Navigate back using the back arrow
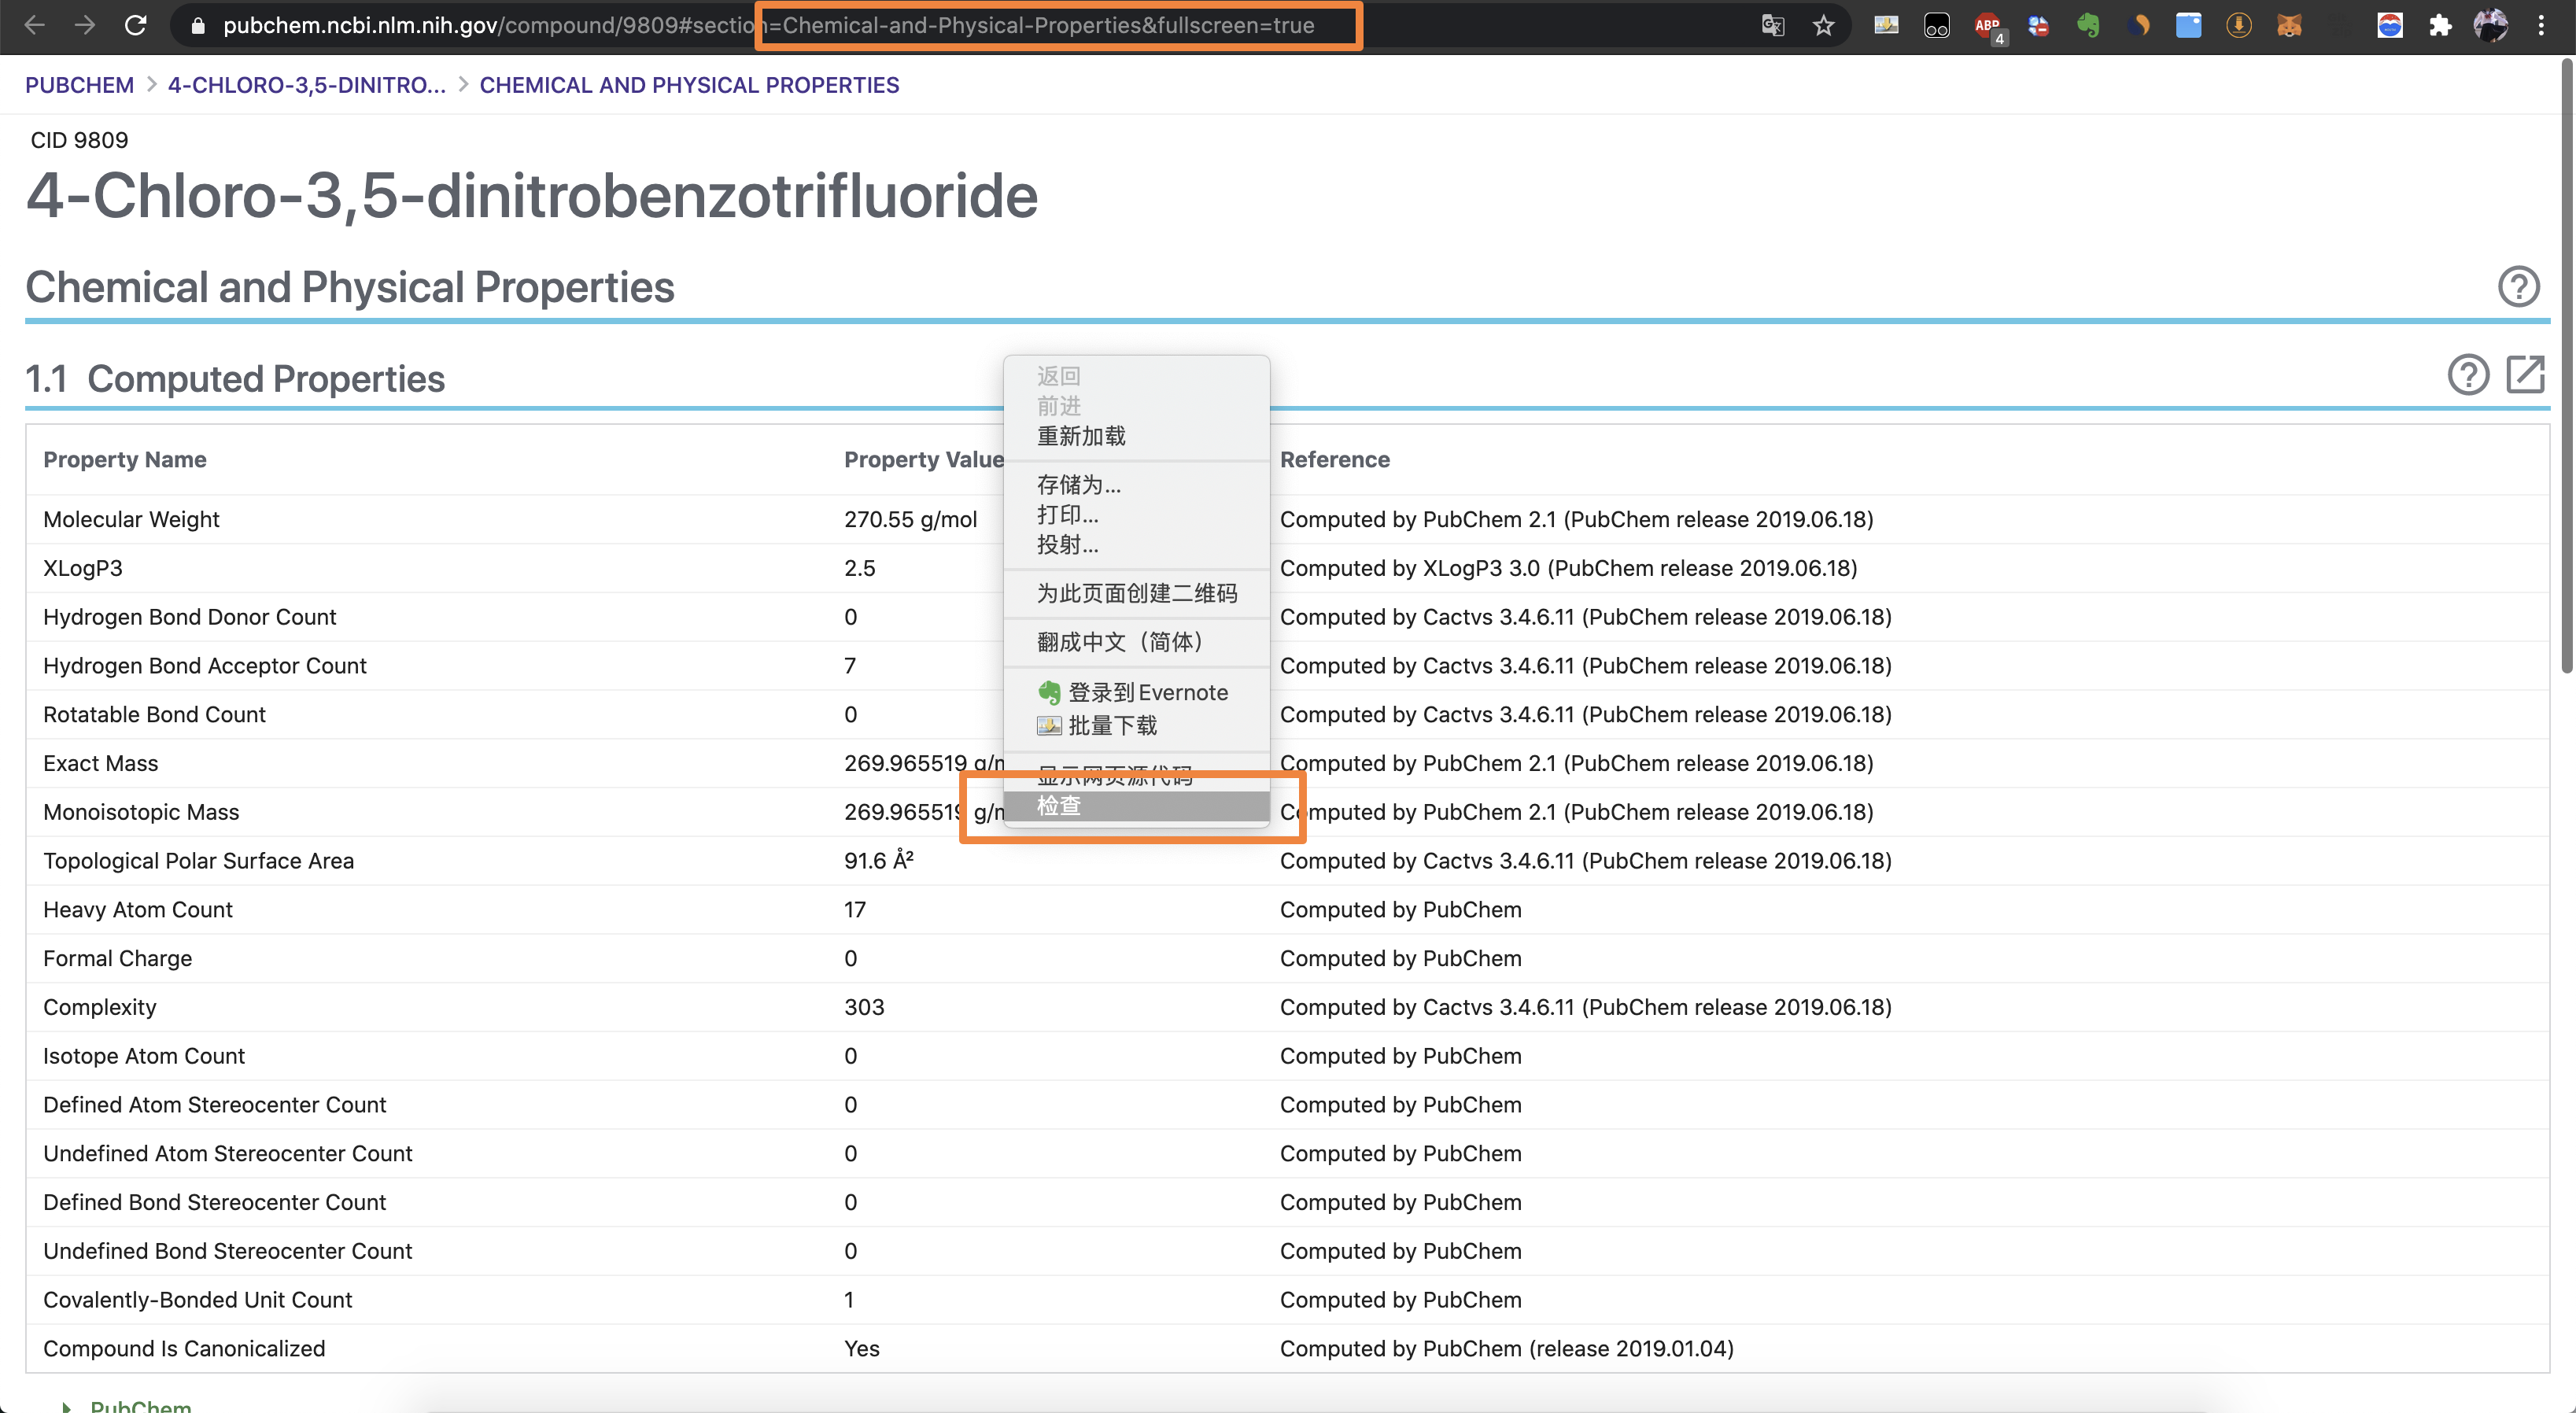 [x=34, y=25]
